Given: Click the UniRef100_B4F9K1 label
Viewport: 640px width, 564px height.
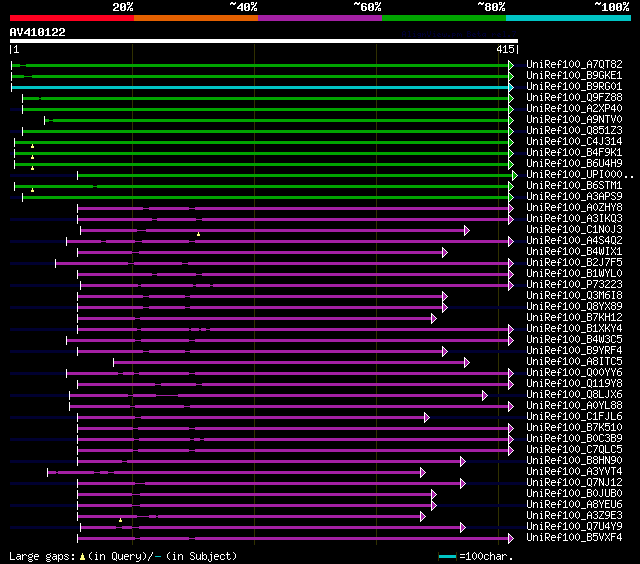Looking at the screenshot, I should tap(574, 153).
